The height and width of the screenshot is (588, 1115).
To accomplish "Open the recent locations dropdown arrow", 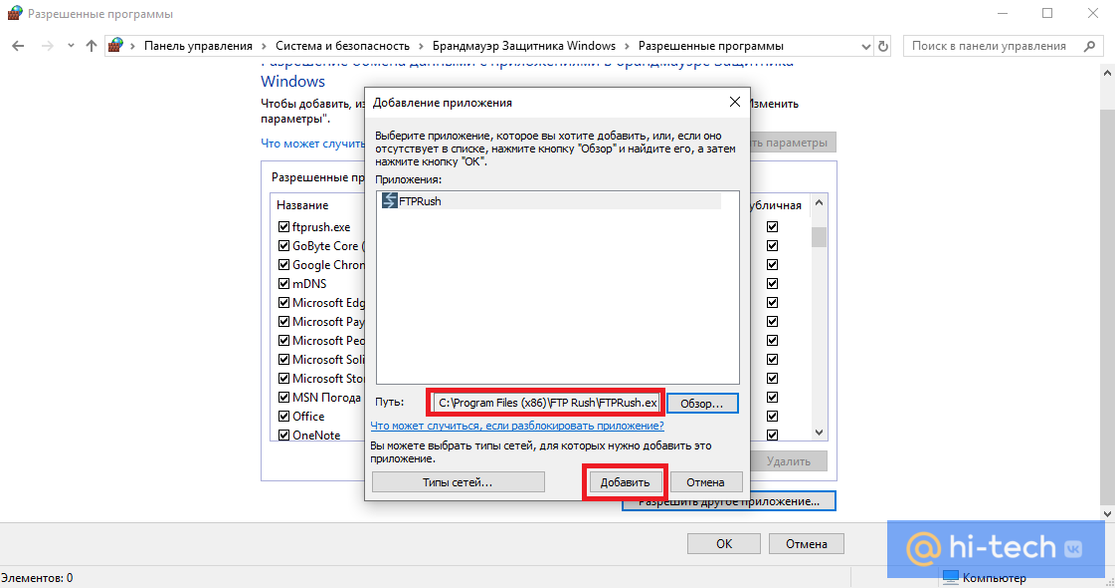I will click(x=70, y=46).
